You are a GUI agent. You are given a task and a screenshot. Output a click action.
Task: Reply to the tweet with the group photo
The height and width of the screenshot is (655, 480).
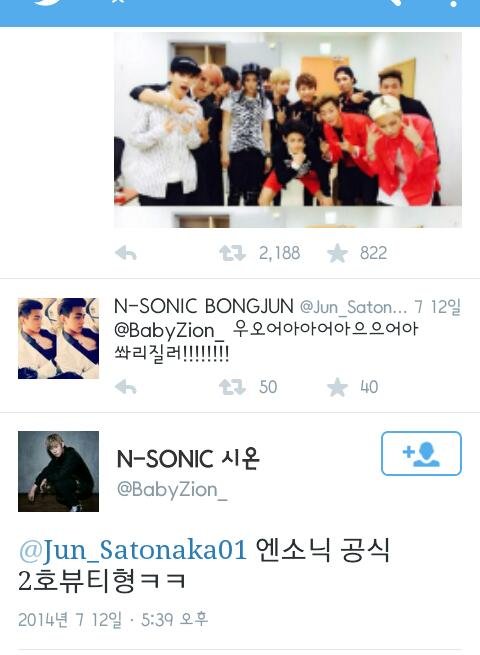coord(126,253)
